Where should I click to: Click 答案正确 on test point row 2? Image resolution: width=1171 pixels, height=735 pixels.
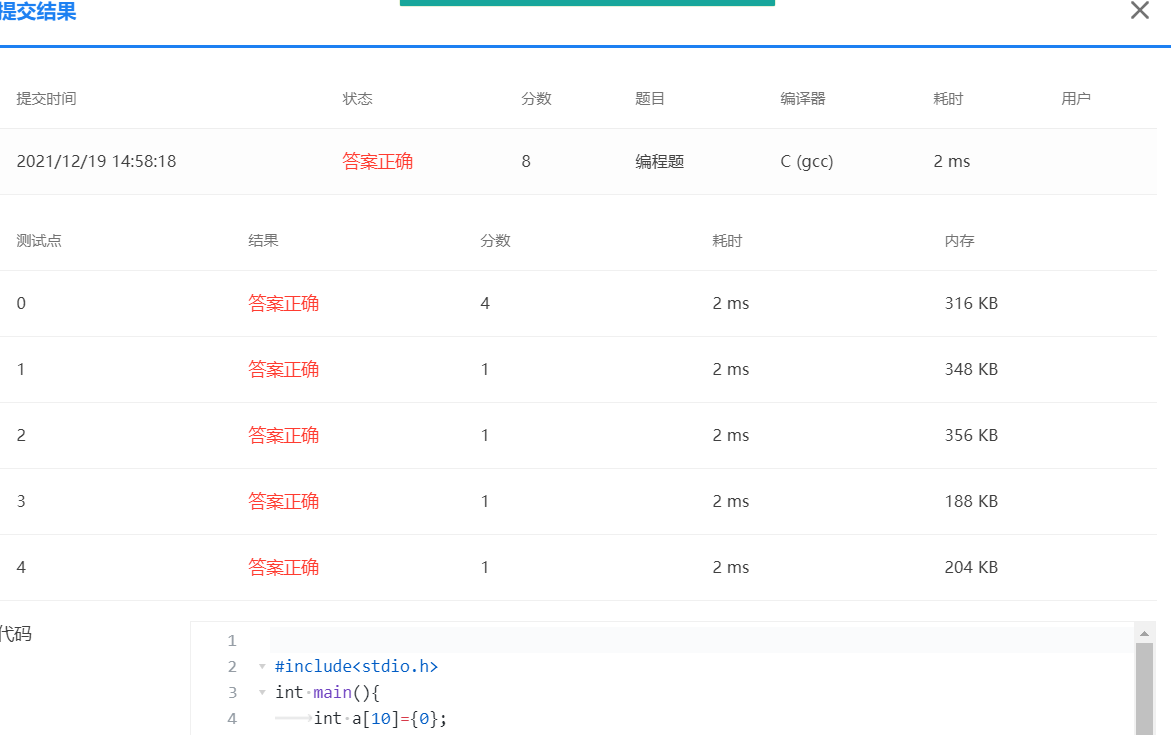(x=283, y=435)
